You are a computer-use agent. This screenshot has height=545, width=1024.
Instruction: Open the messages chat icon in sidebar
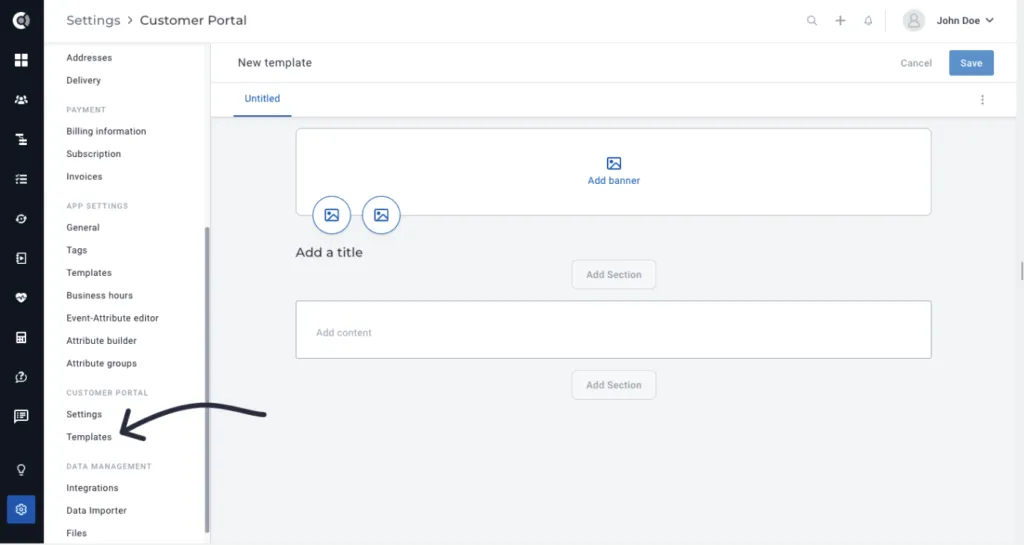pyautogui.click(x=21, y=416)
